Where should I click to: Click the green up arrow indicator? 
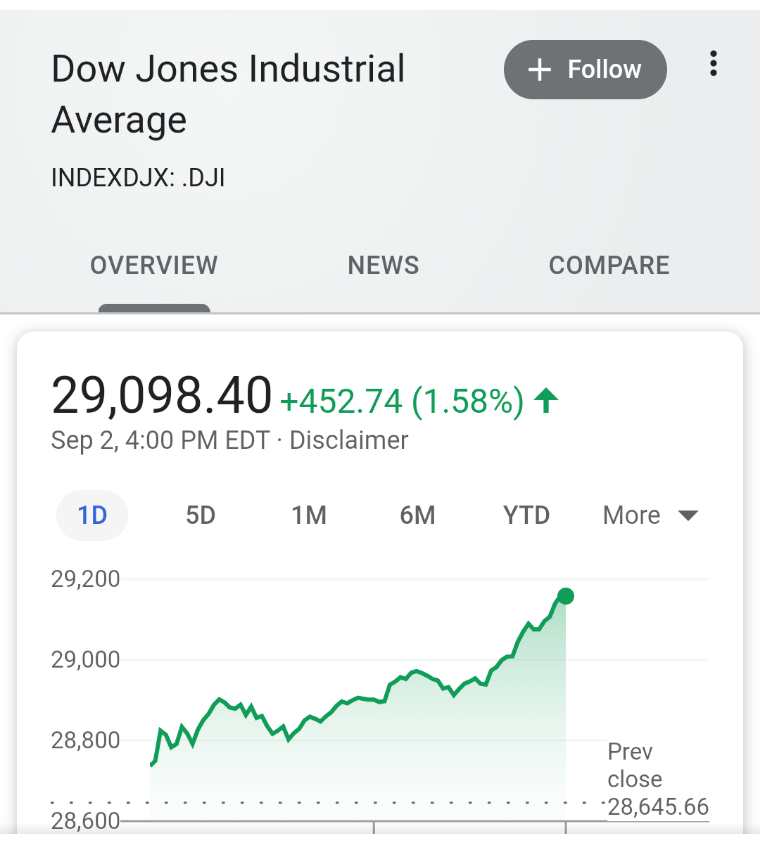coord(545,400)
